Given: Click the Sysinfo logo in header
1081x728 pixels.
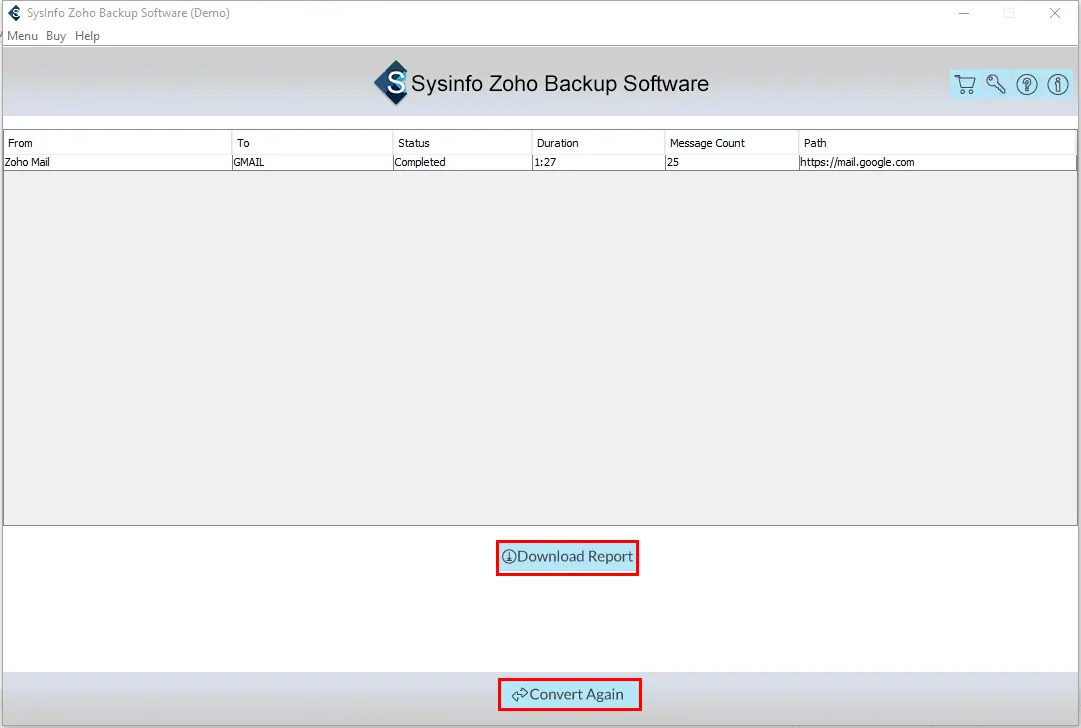Looking at the screenshot, I should tap(392, 83).
